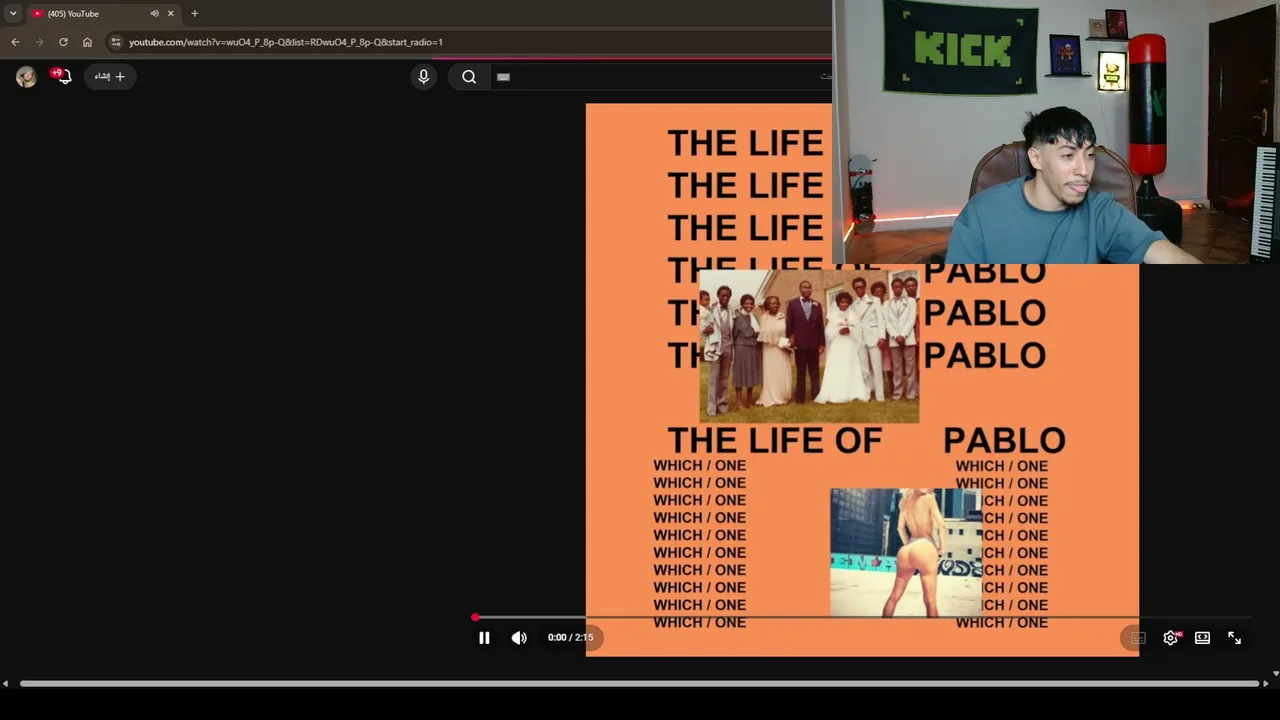Open the video settings gear
This screenshot has height=720, width=1280.
[1170, 638]
